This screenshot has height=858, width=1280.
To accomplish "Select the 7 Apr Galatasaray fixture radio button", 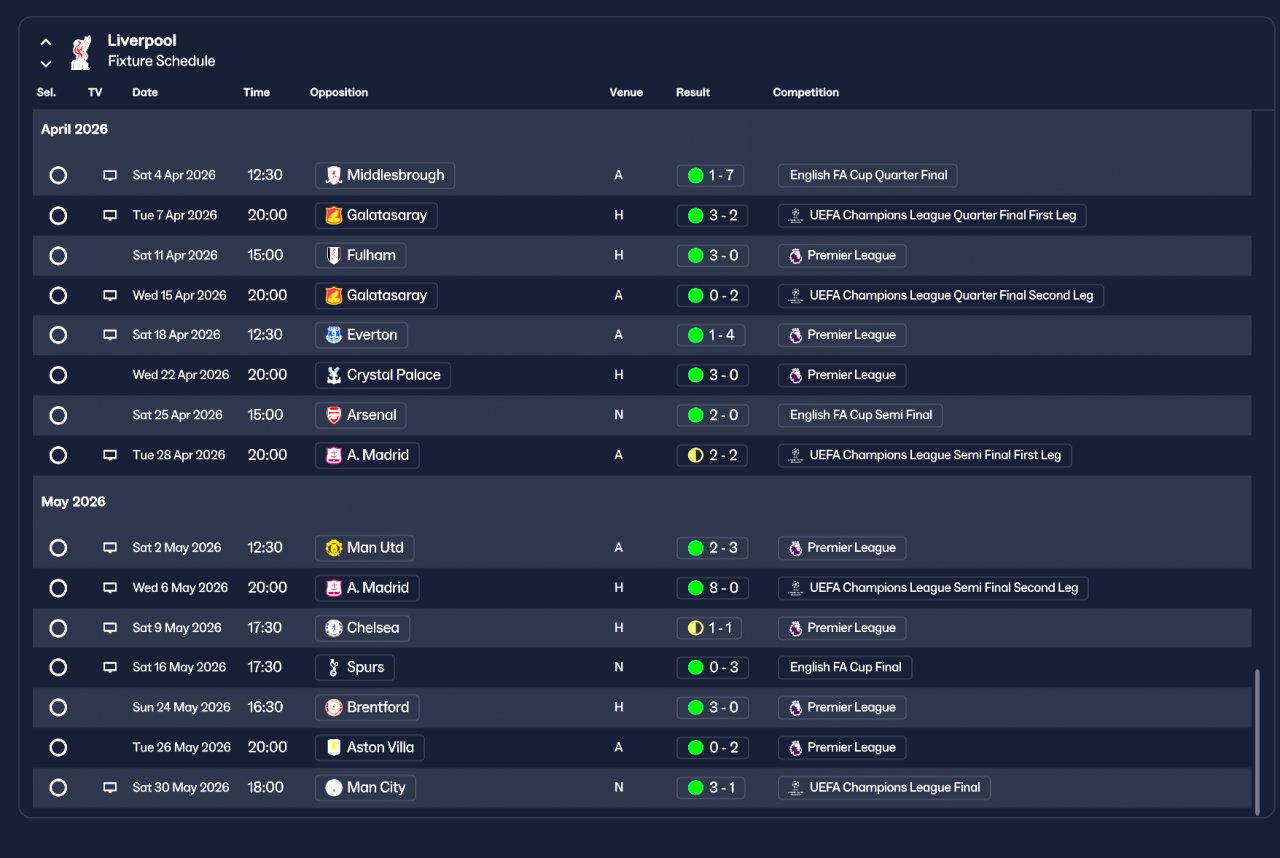I will 58,215.
